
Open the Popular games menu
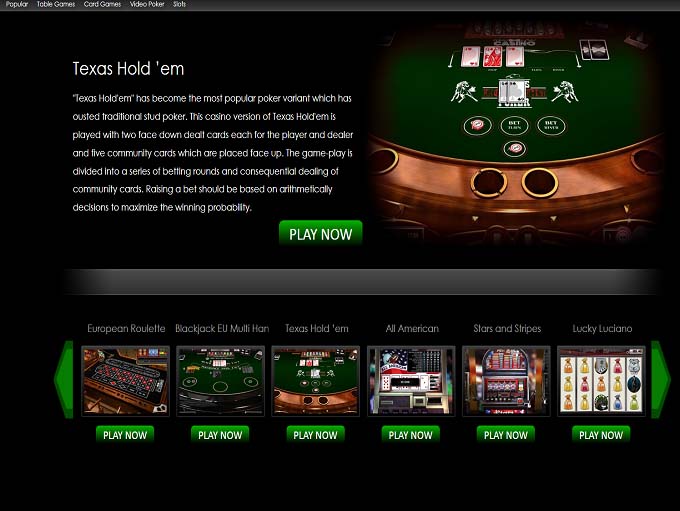coord(16,4)
